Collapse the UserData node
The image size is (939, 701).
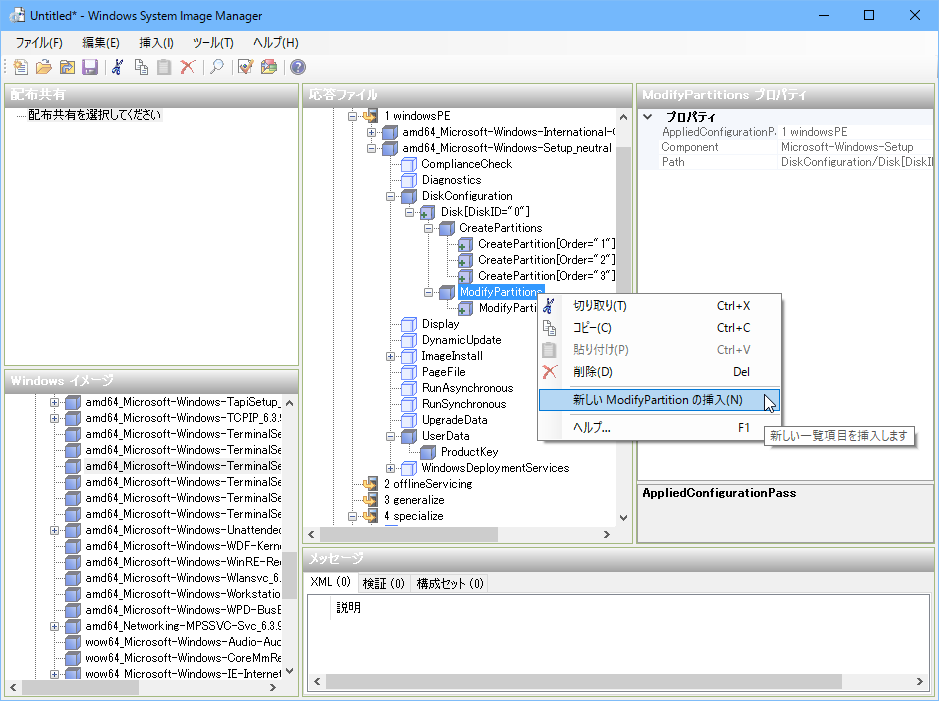coord(390,436)
